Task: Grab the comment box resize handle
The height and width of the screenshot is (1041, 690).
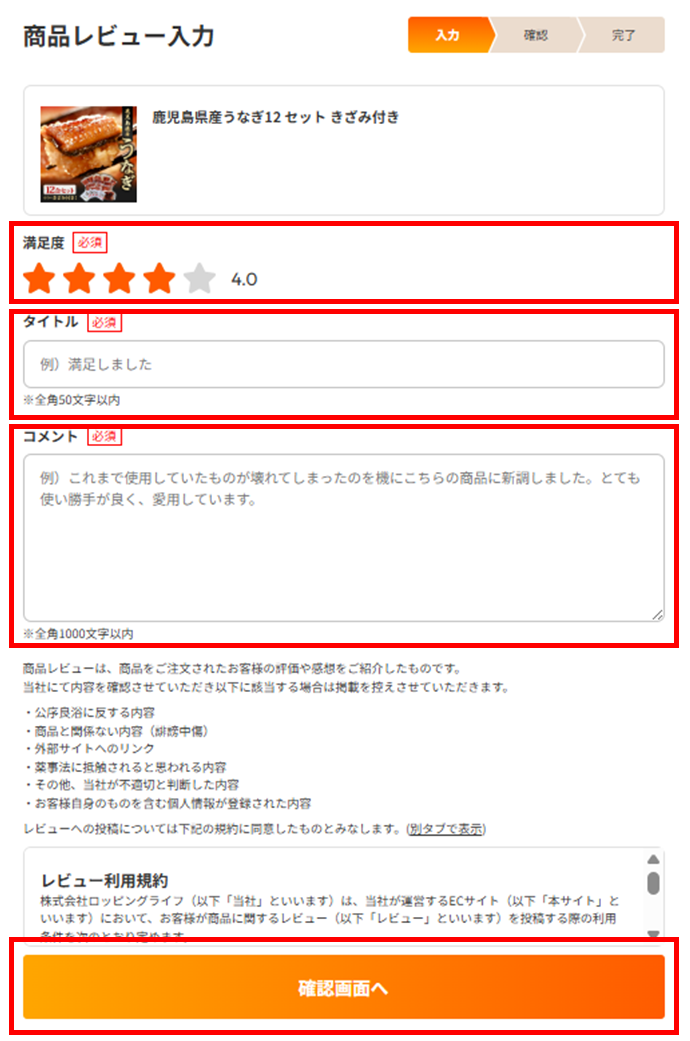Action: pyautogui.click(x=657, y=615)
